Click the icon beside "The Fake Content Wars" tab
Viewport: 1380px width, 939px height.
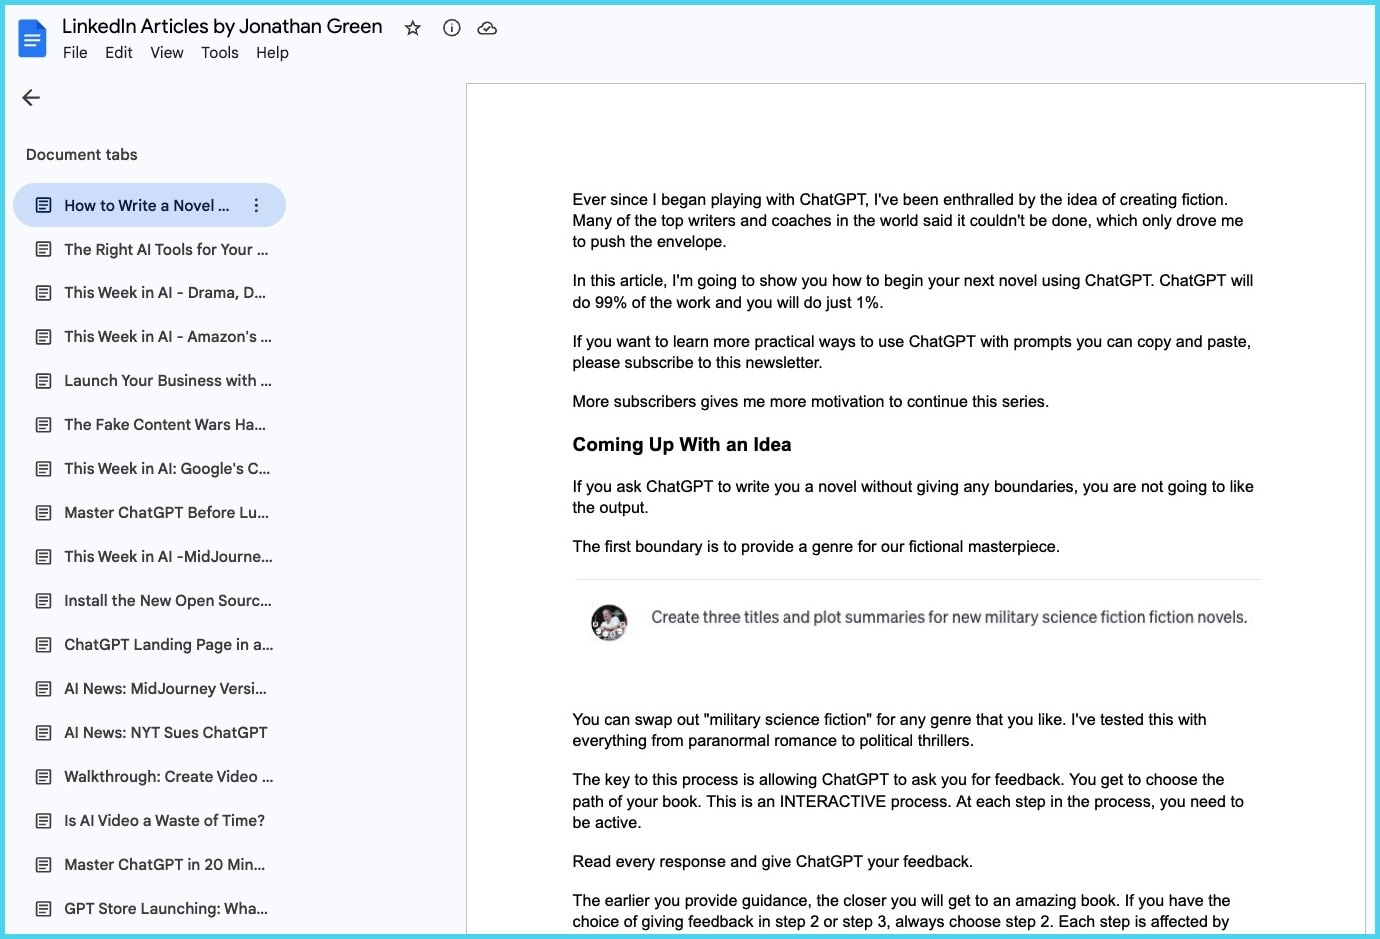(x=42, y=424)
